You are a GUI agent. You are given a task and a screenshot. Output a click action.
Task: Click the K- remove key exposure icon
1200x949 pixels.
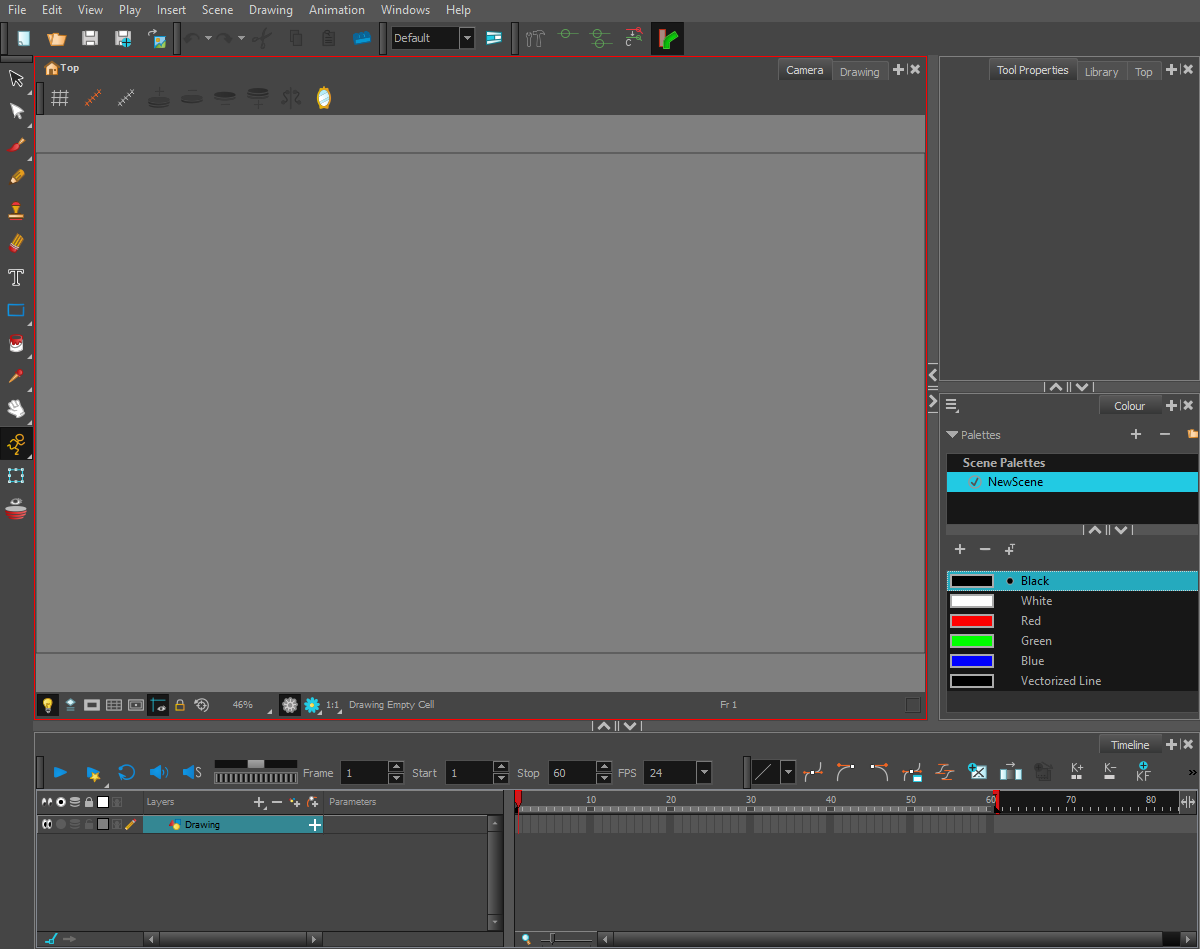(x=1110, y=771)
